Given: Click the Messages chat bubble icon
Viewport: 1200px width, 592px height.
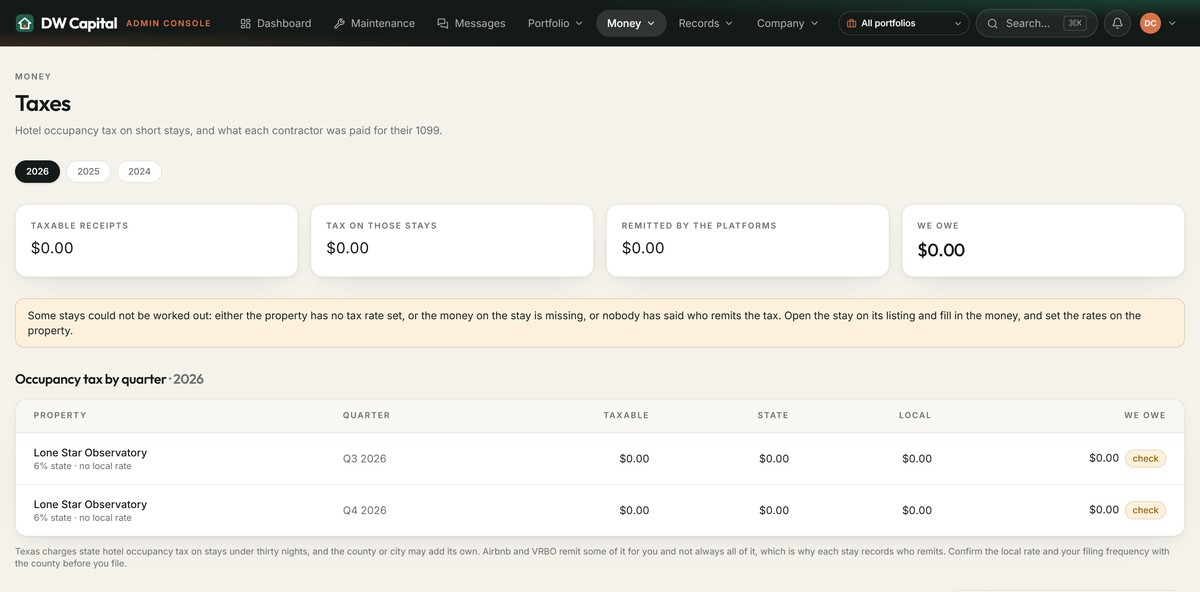Looking at the screenshot, I should coord(443,23).
